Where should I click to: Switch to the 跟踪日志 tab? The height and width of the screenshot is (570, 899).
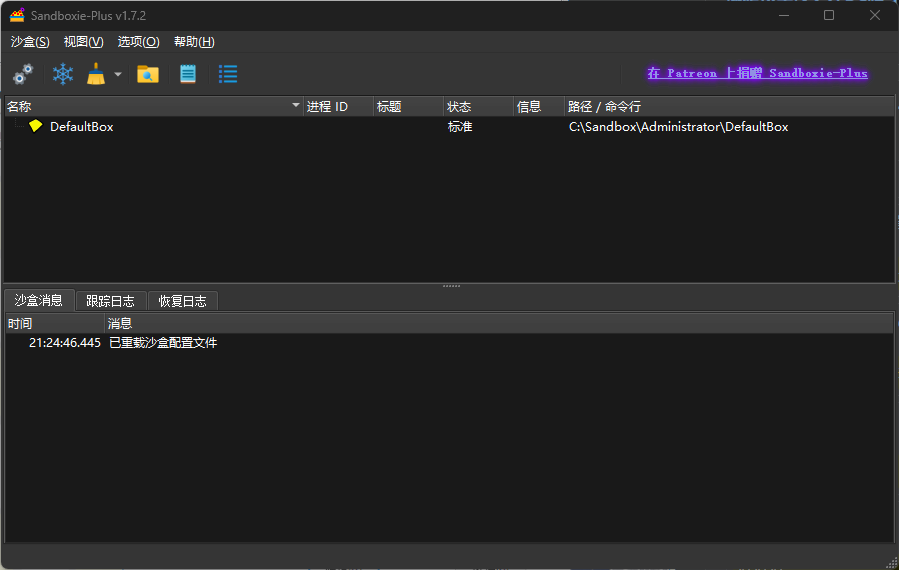point(110,301)
